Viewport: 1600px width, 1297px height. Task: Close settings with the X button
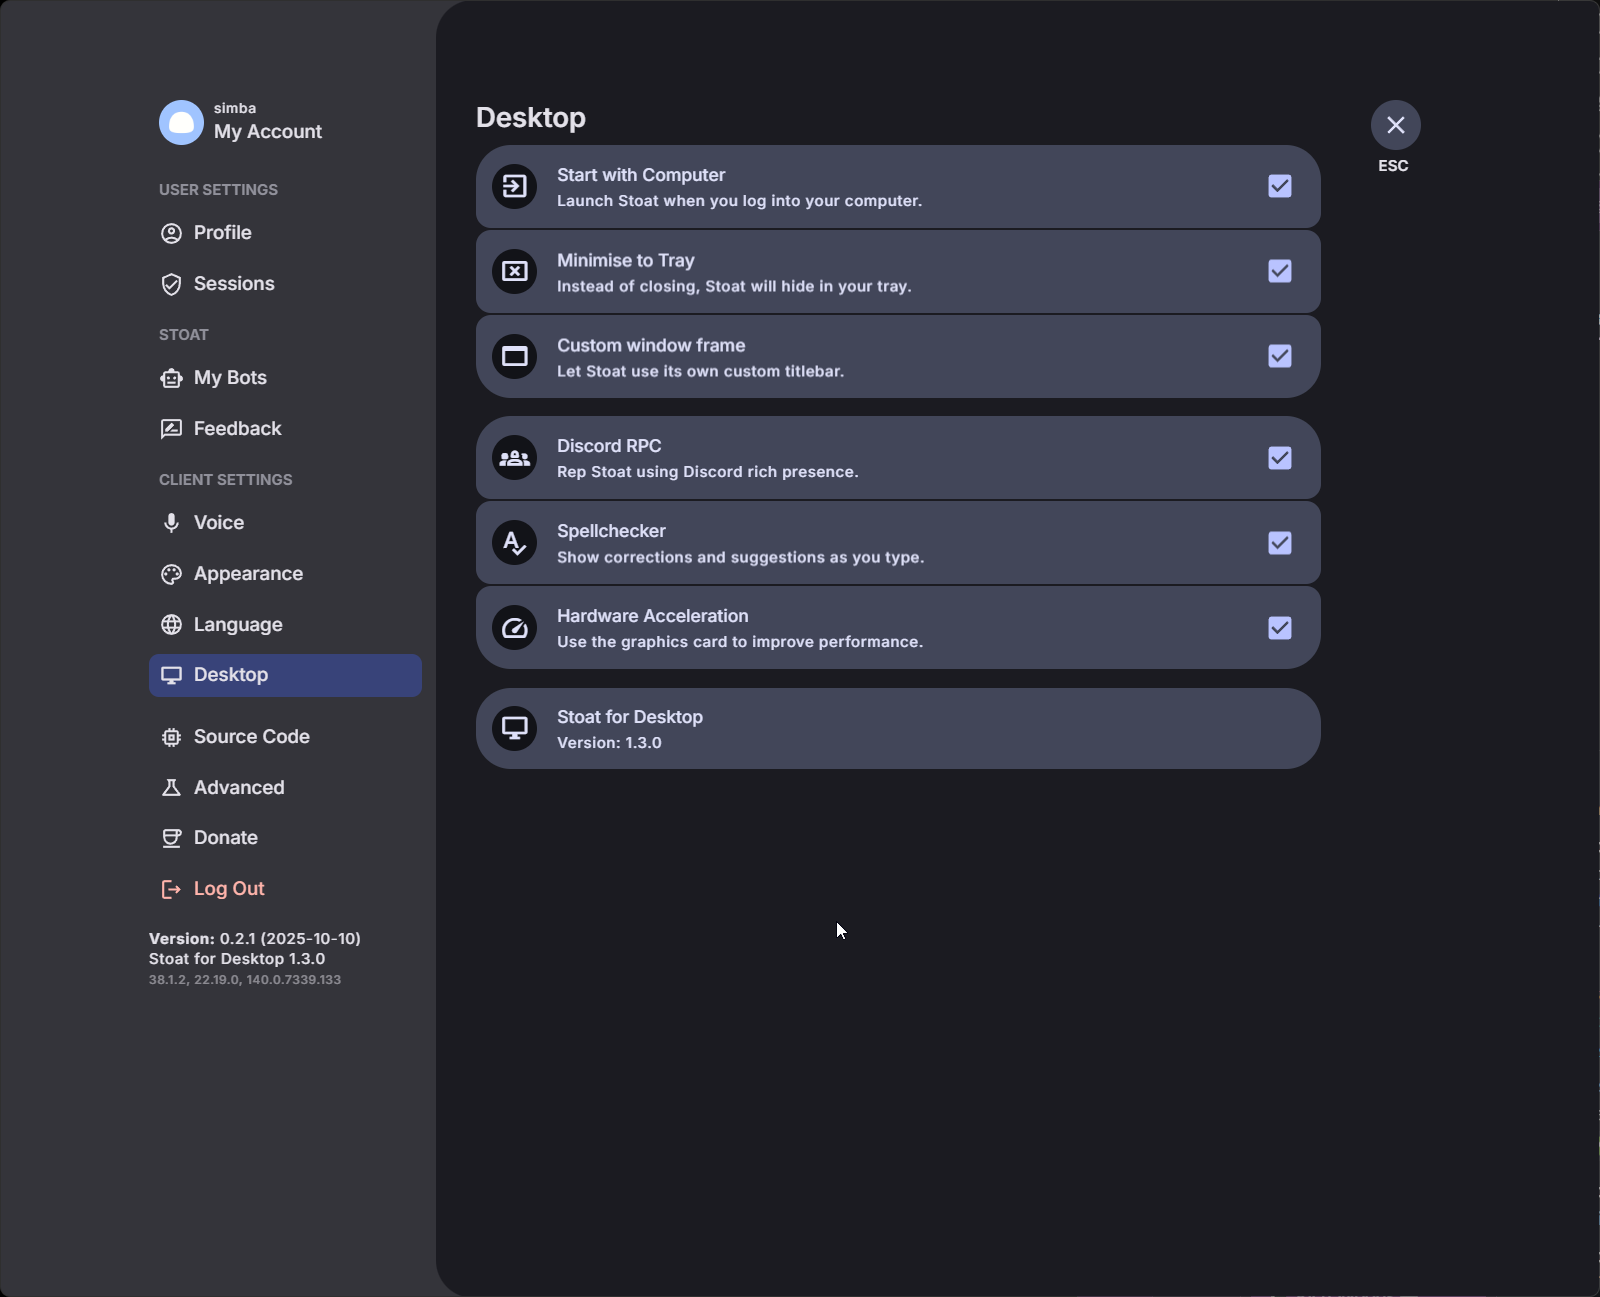pos(1396,125)
